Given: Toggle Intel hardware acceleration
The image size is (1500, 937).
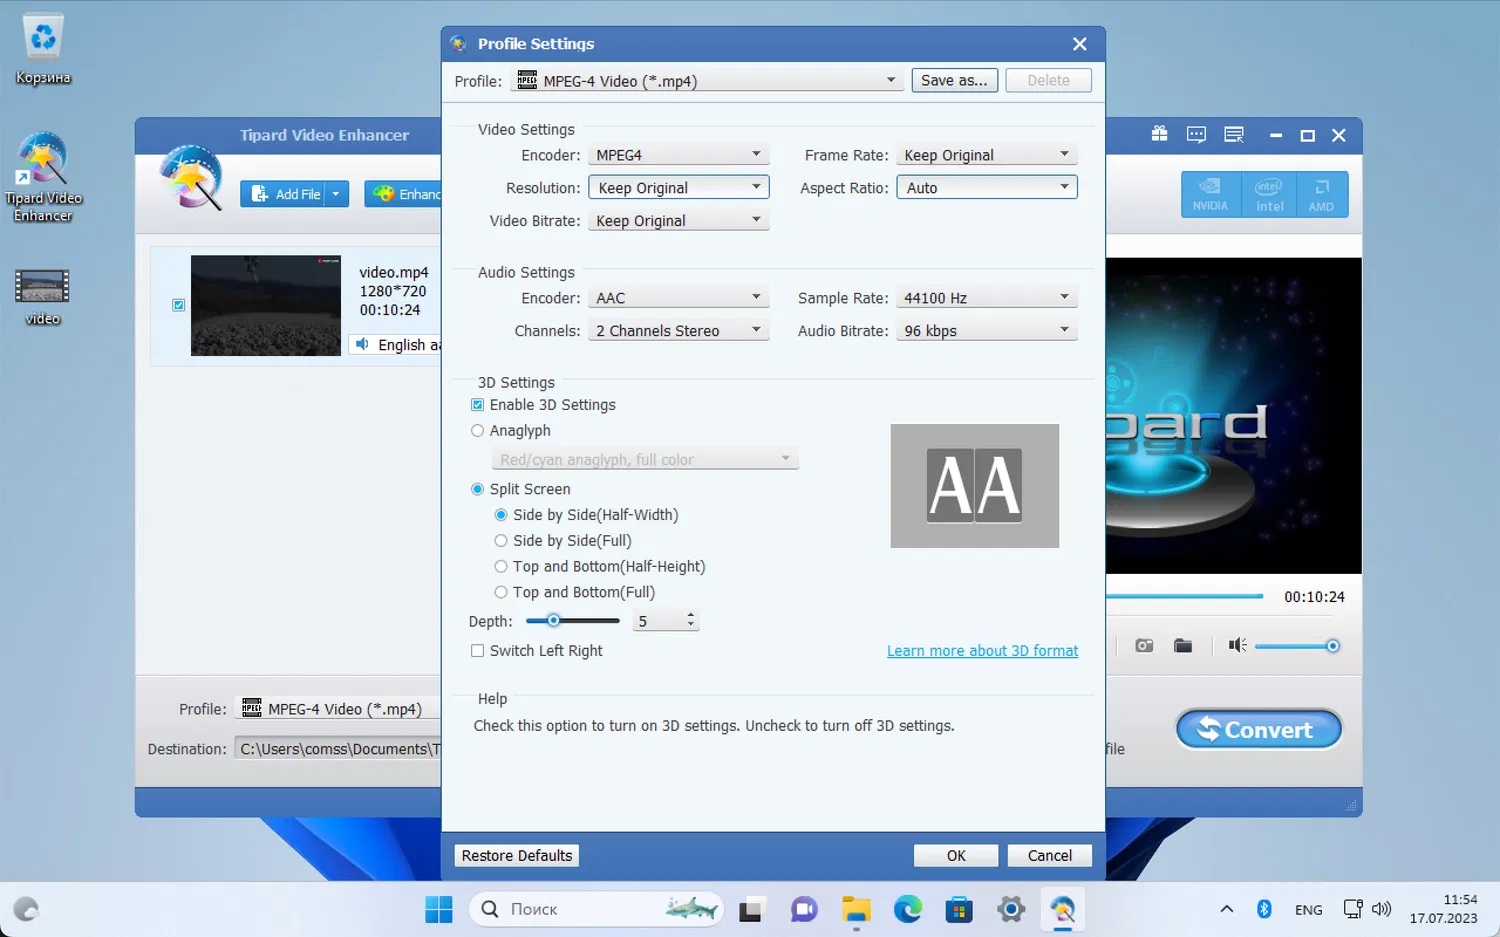Looking at the screenshot, I should (x=1269, y=194).
